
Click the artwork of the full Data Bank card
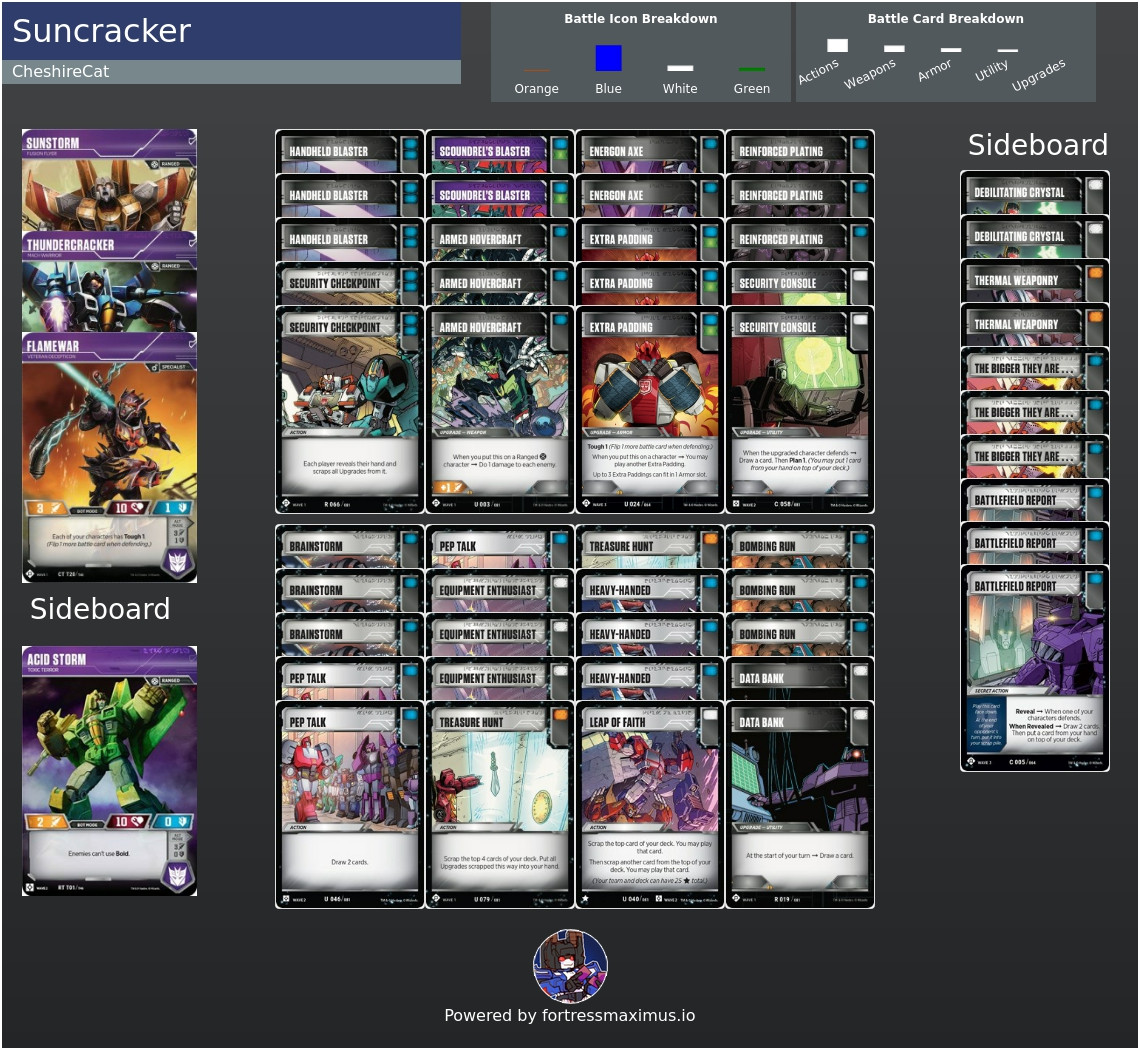pyautogui.click(x=799, y=780)
